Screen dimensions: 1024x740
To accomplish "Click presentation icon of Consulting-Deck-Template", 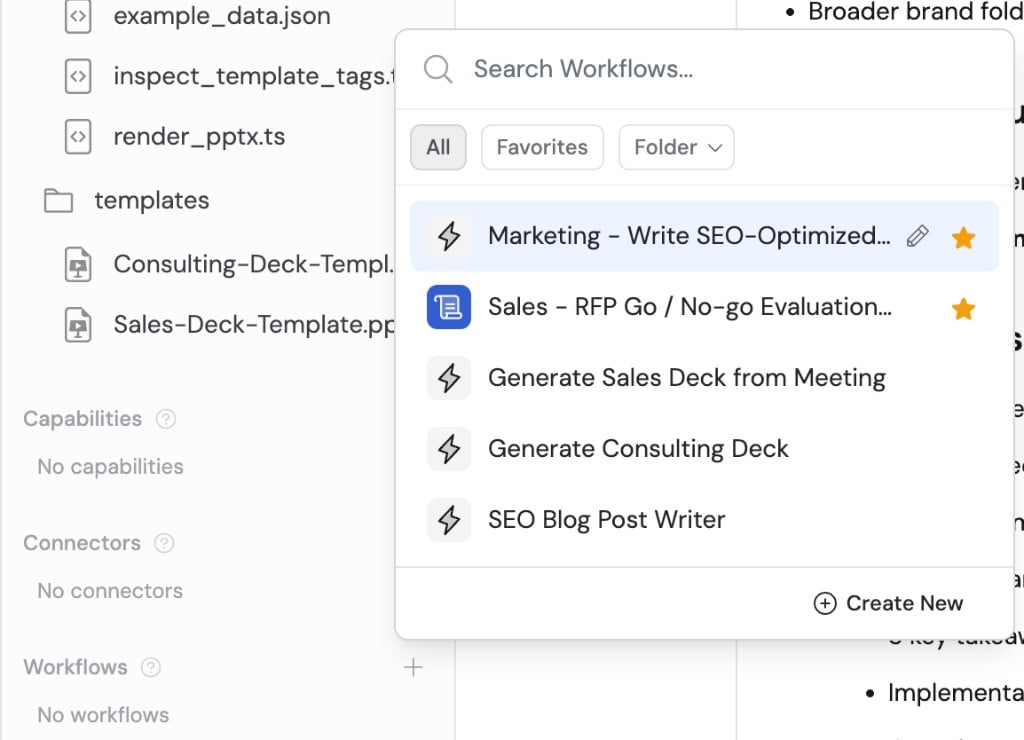I will pyautogui.click(x=78, y=265).
